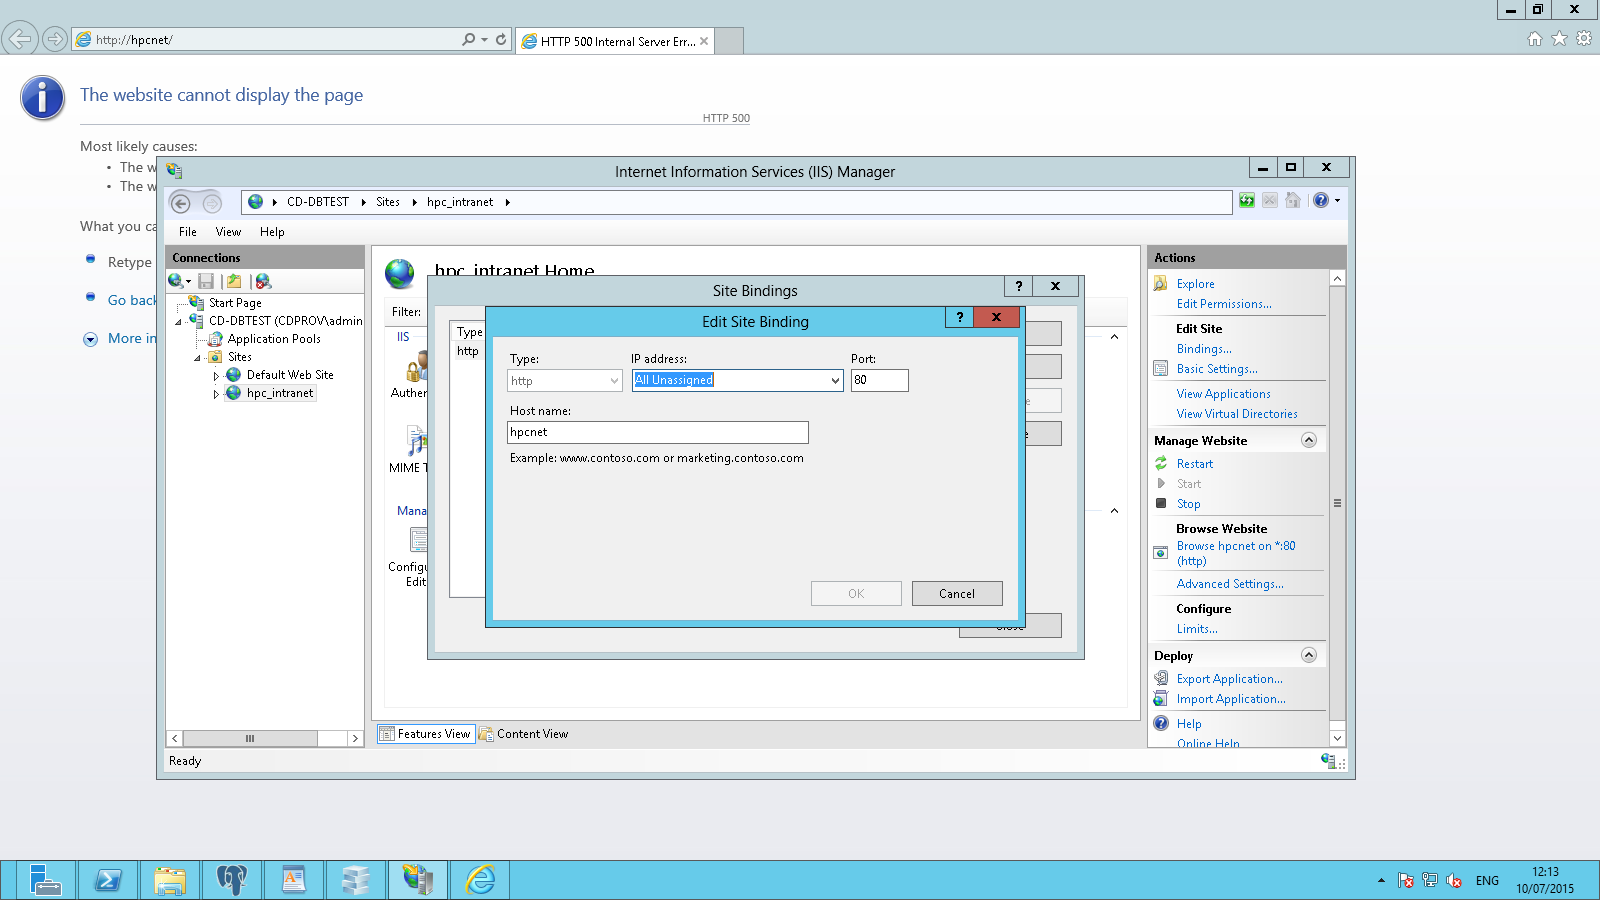Click the Home icon in the IIS Manager toolbar

click(x=1293, y=200)
